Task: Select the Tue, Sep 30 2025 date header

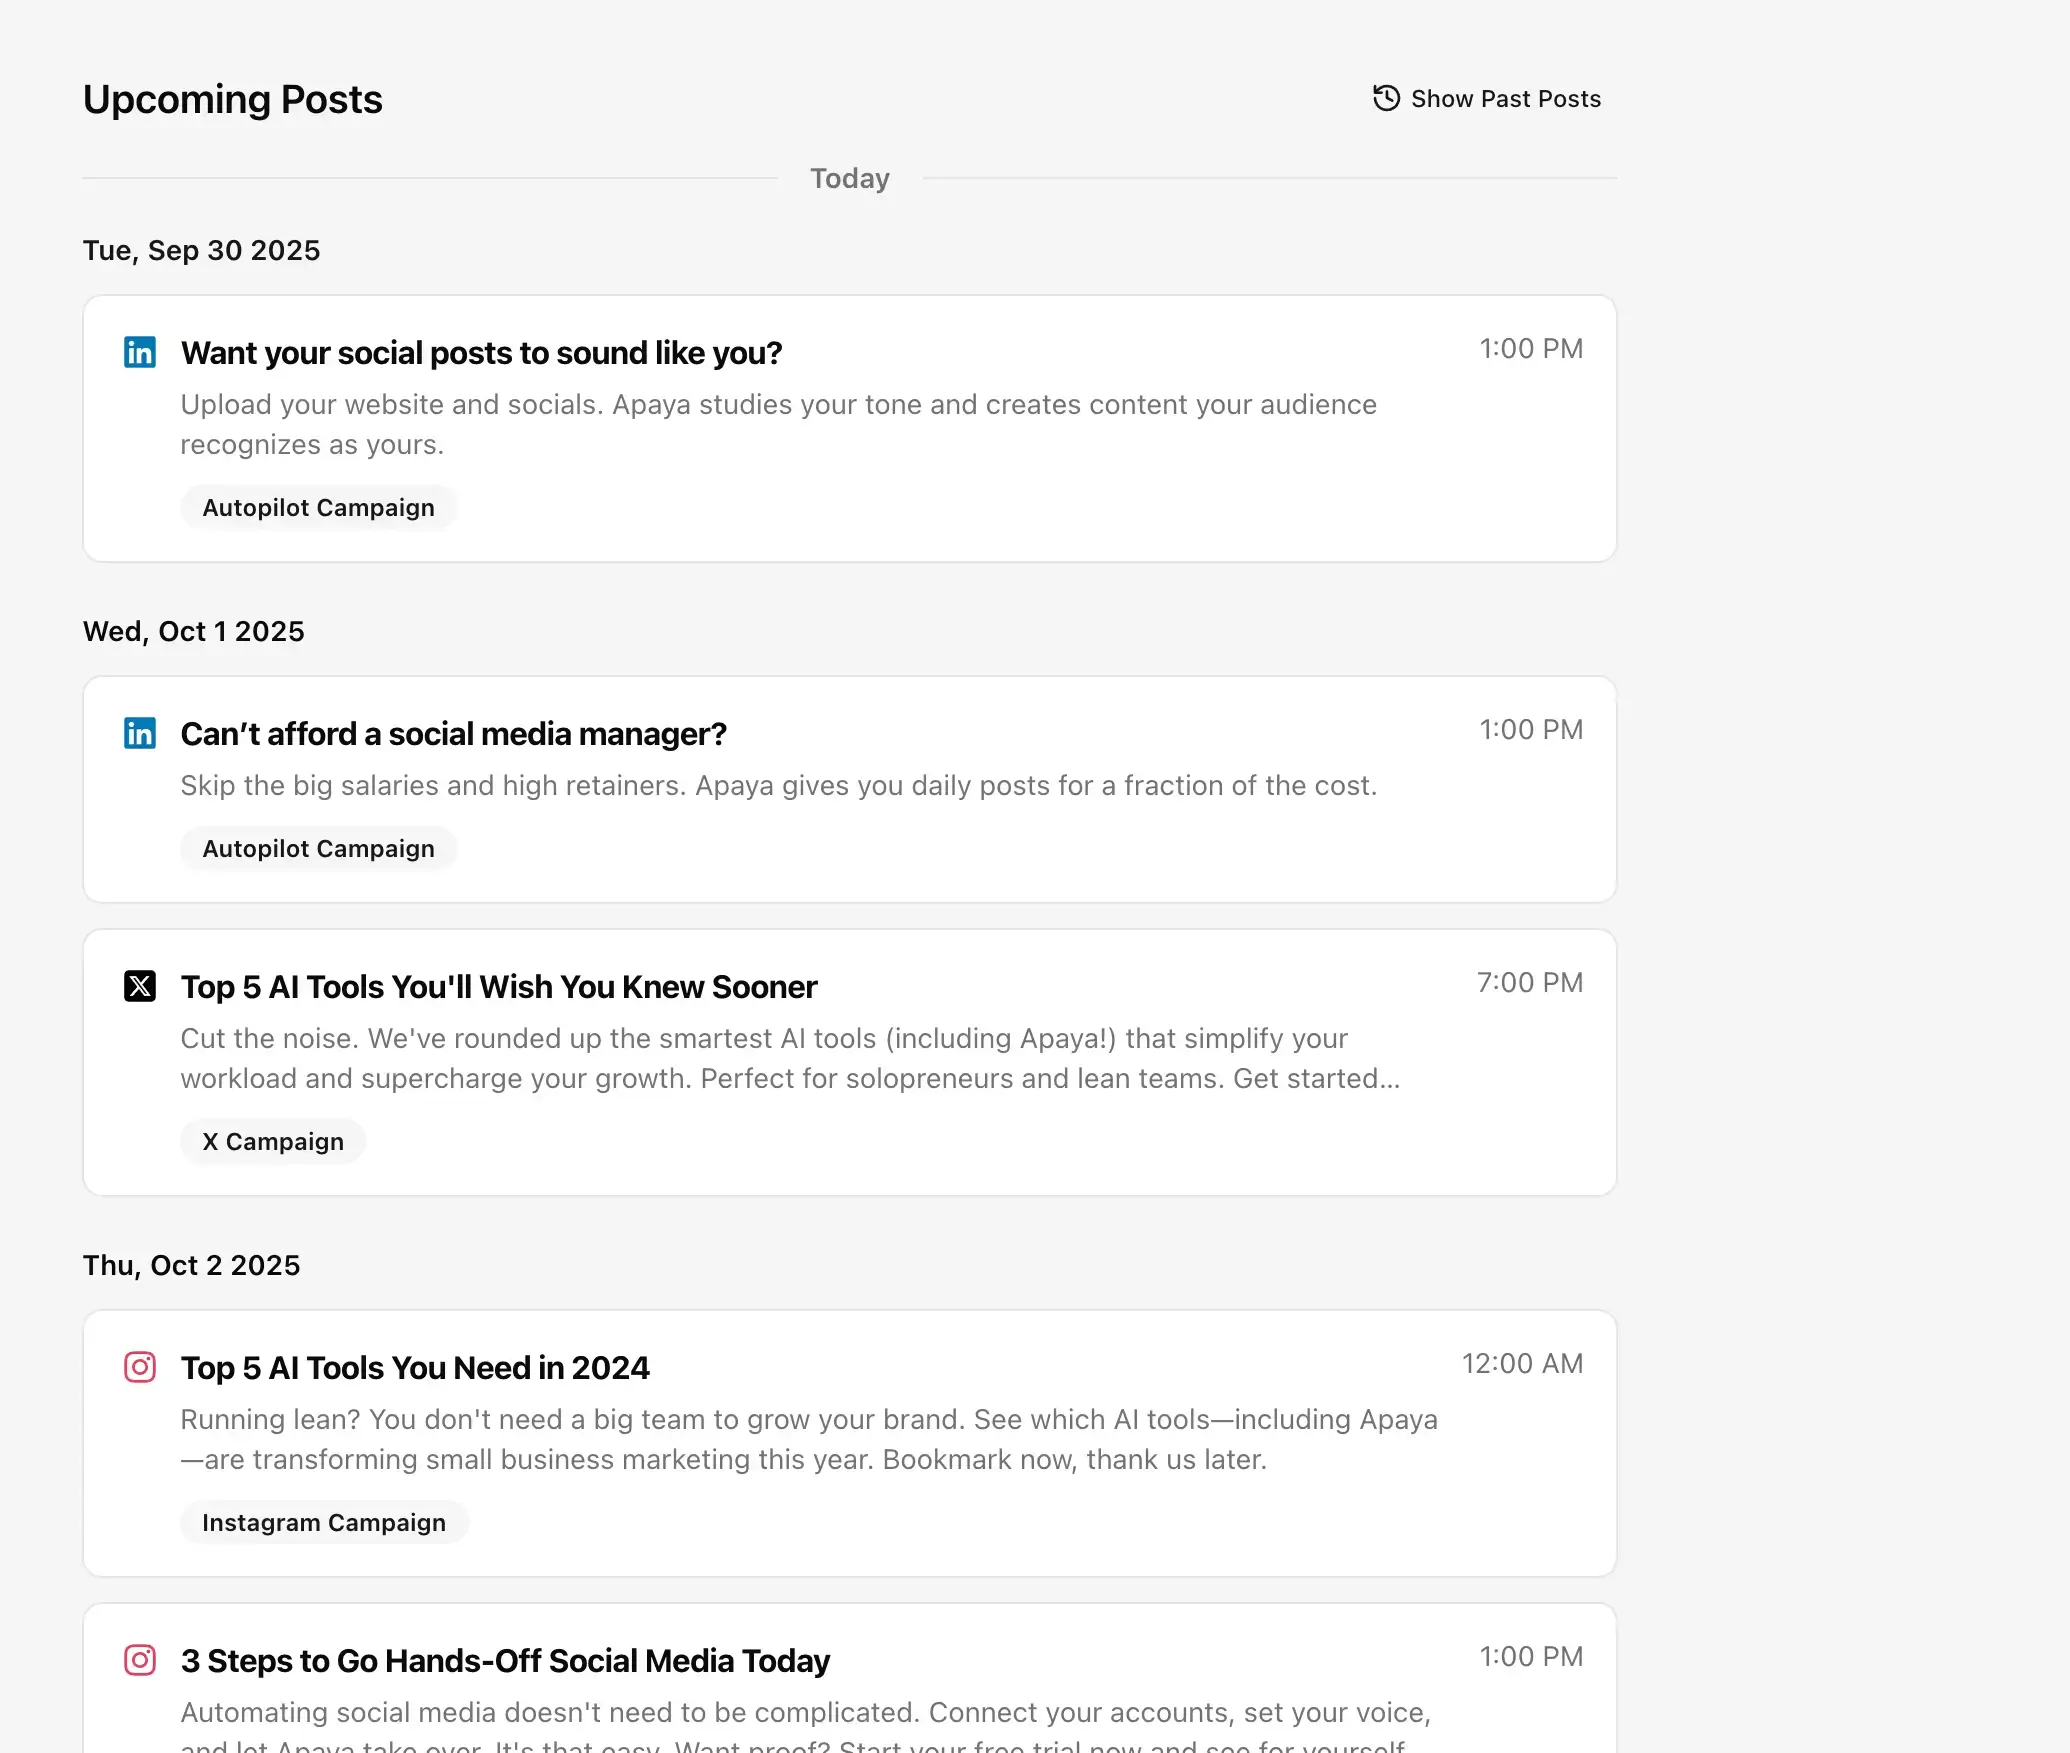Action: pos(201,250)
